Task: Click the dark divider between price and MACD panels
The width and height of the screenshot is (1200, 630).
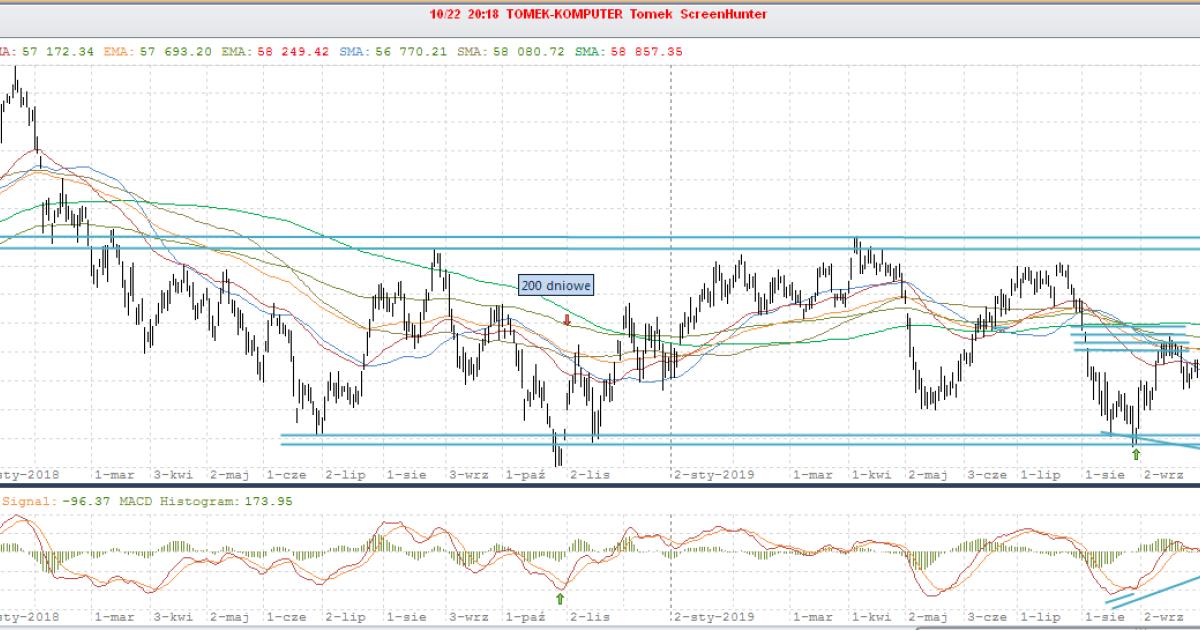Action: click(x=600, y=485)
